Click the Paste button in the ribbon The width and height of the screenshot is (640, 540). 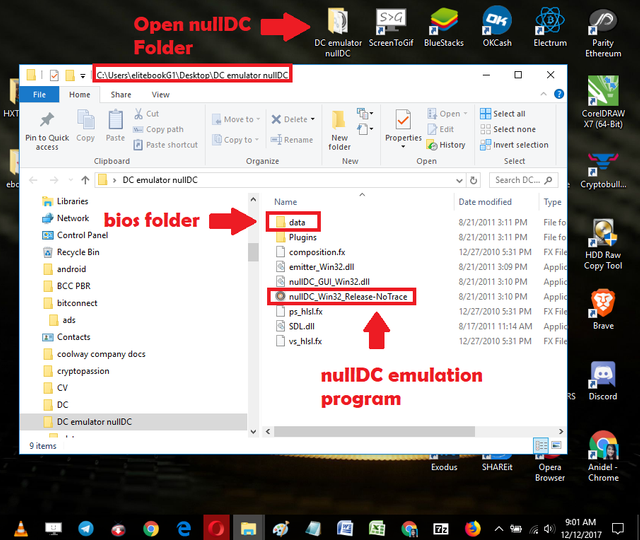pyautogui.click(x=116, y=126)
